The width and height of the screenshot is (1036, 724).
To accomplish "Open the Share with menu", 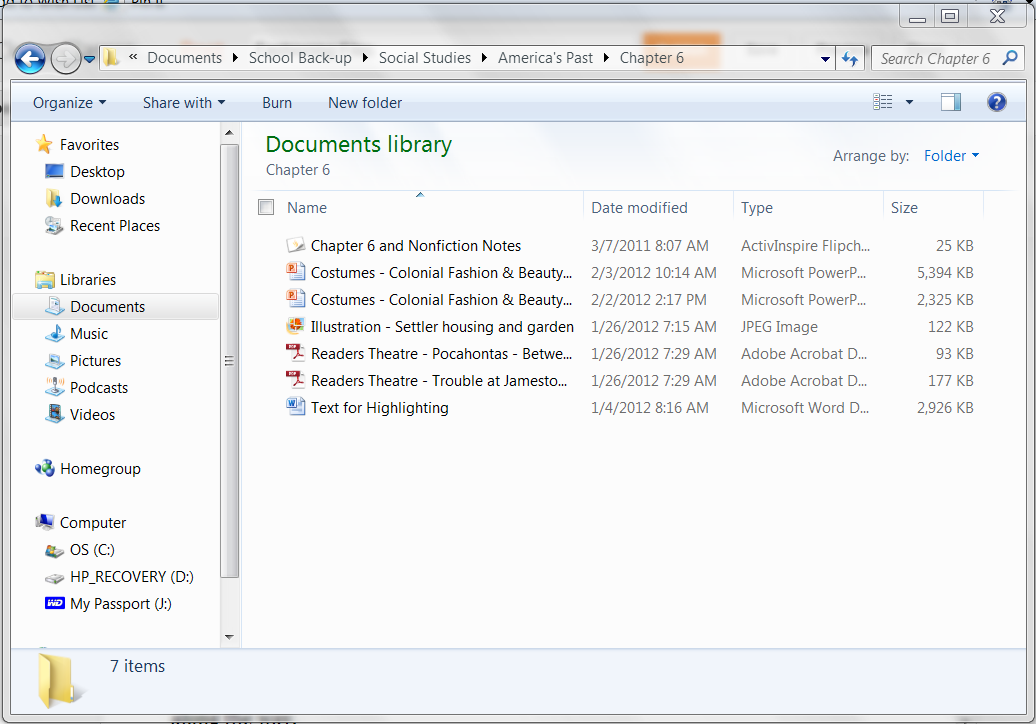I will [x=184, y=102].
